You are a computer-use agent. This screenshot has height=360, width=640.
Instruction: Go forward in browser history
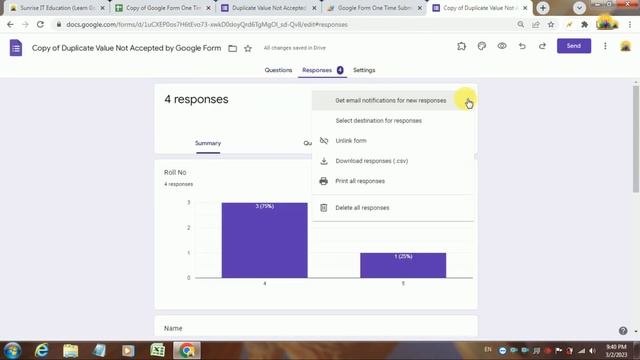coord(25,24)
